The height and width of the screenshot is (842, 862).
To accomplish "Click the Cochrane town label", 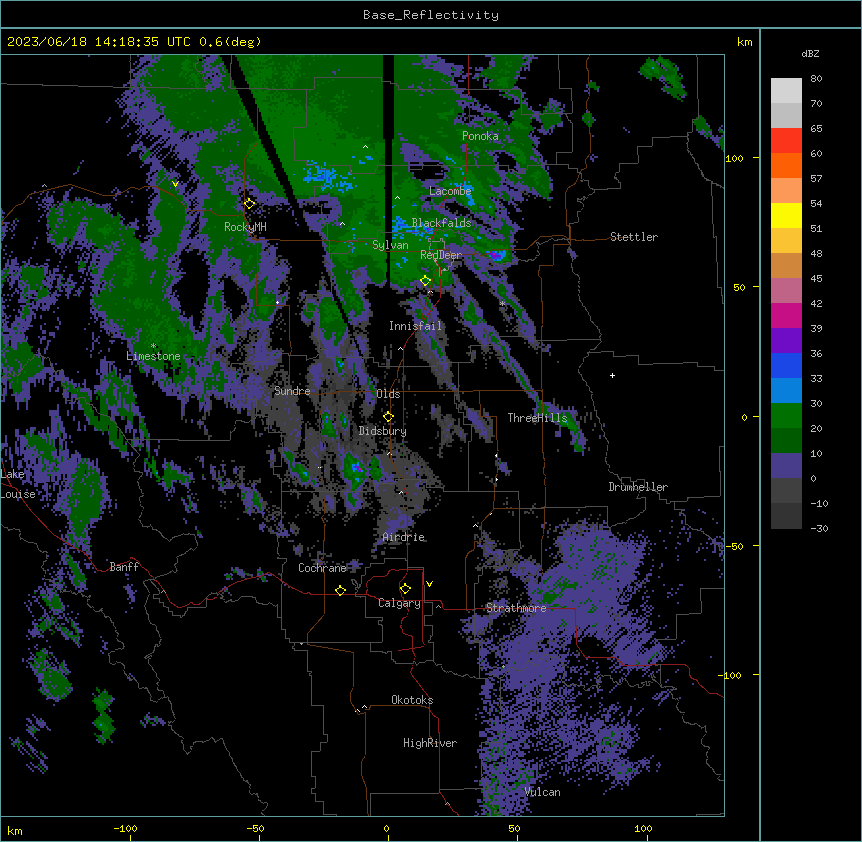I will point(322,568).
